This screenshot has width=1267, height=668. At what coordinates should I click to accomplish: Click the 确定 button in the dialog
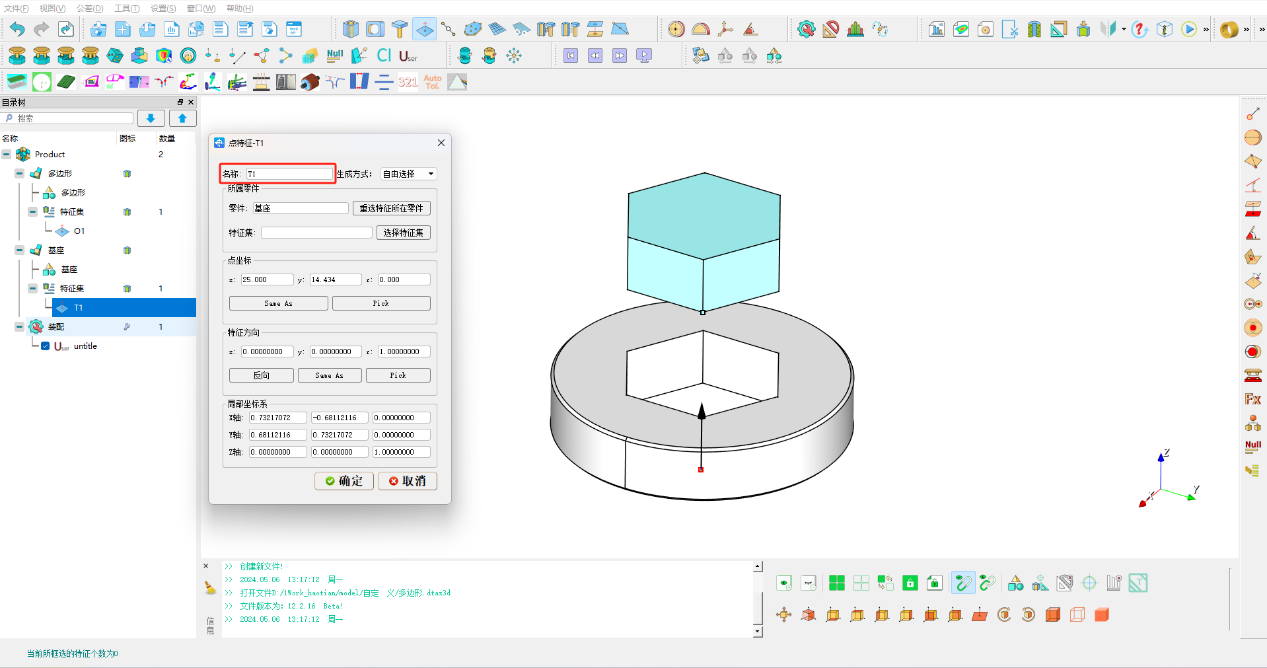(343, 481)
